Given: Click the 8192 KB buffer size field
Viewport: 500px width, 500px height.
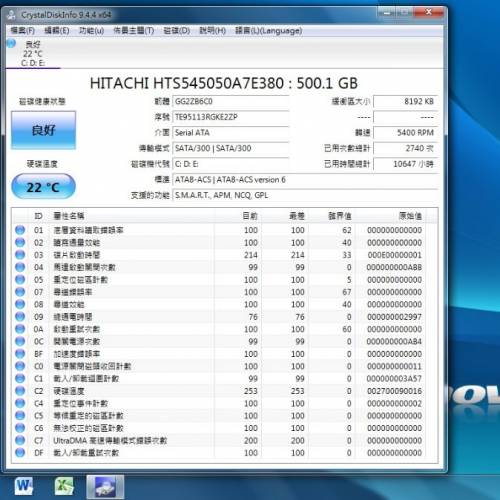Looking at the screenshot, I should (406, 101).
